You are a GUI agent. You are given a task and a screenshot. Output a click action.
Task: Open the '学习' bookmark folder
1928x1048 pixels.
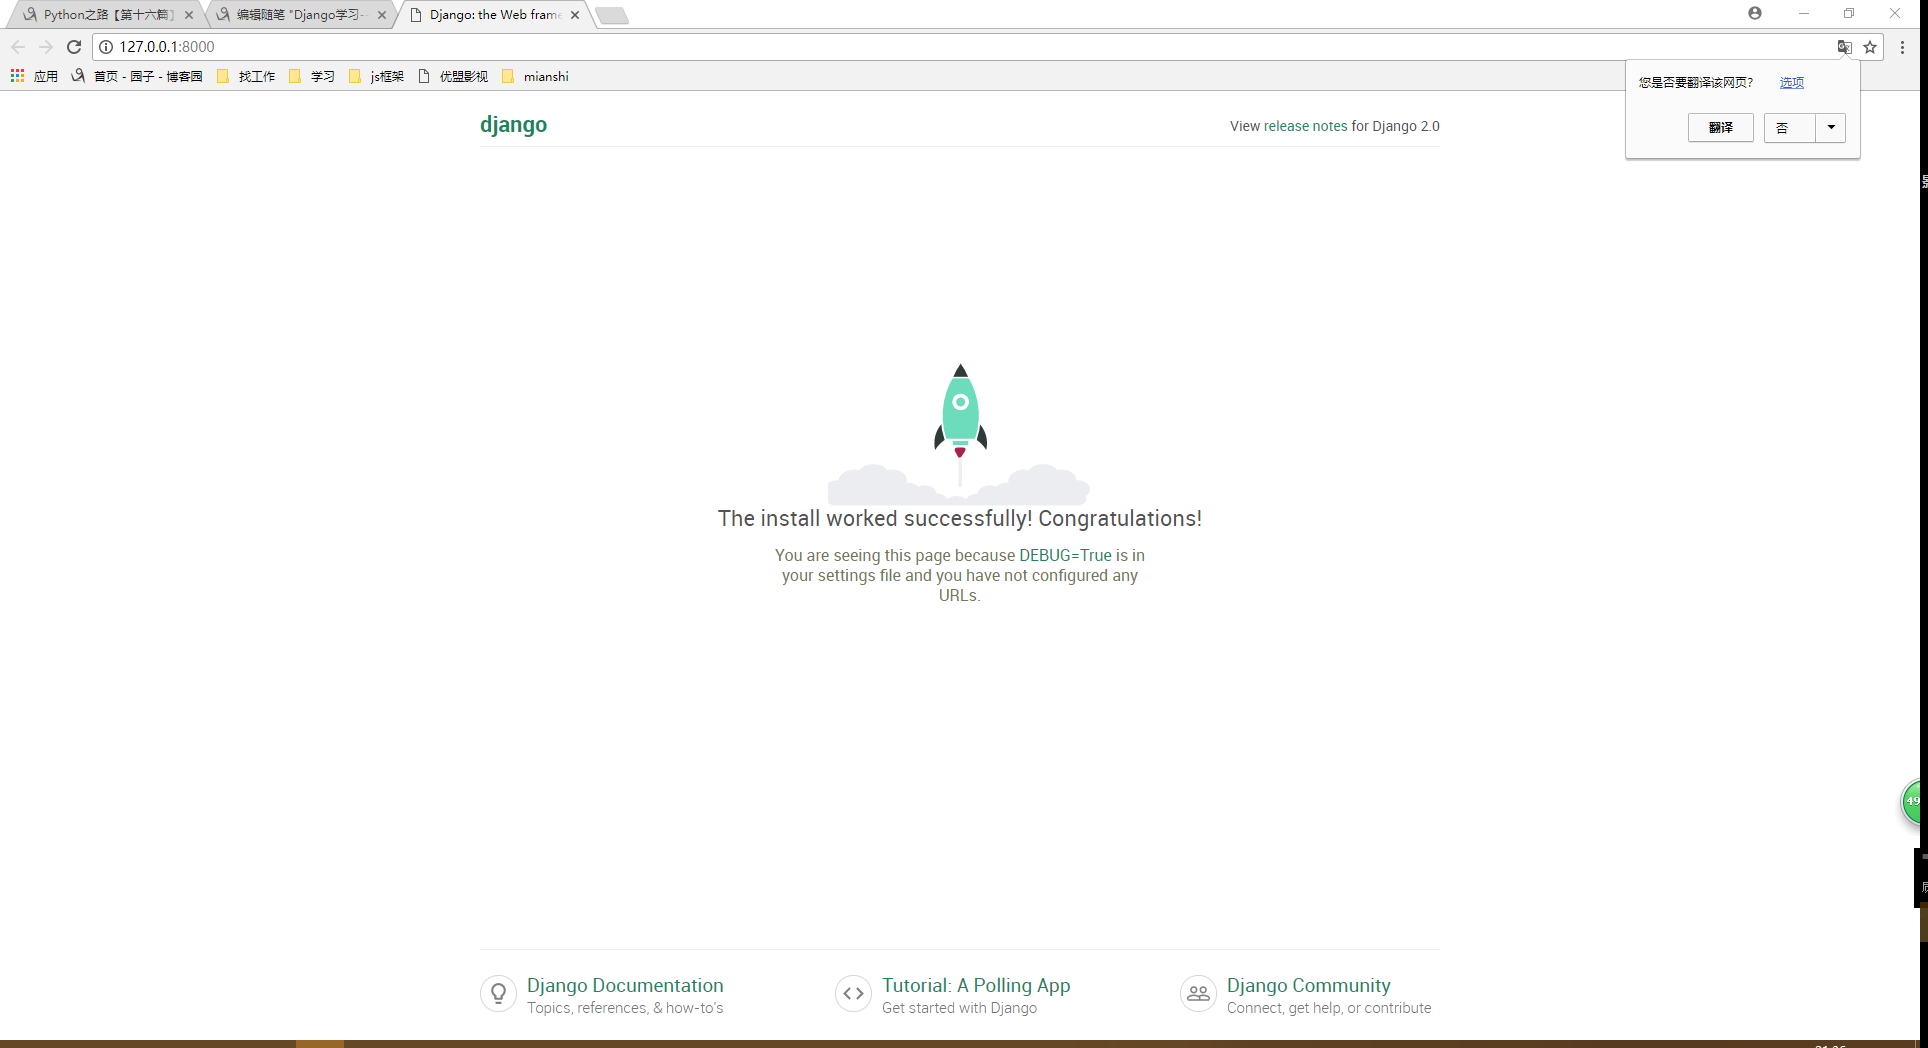312,76
